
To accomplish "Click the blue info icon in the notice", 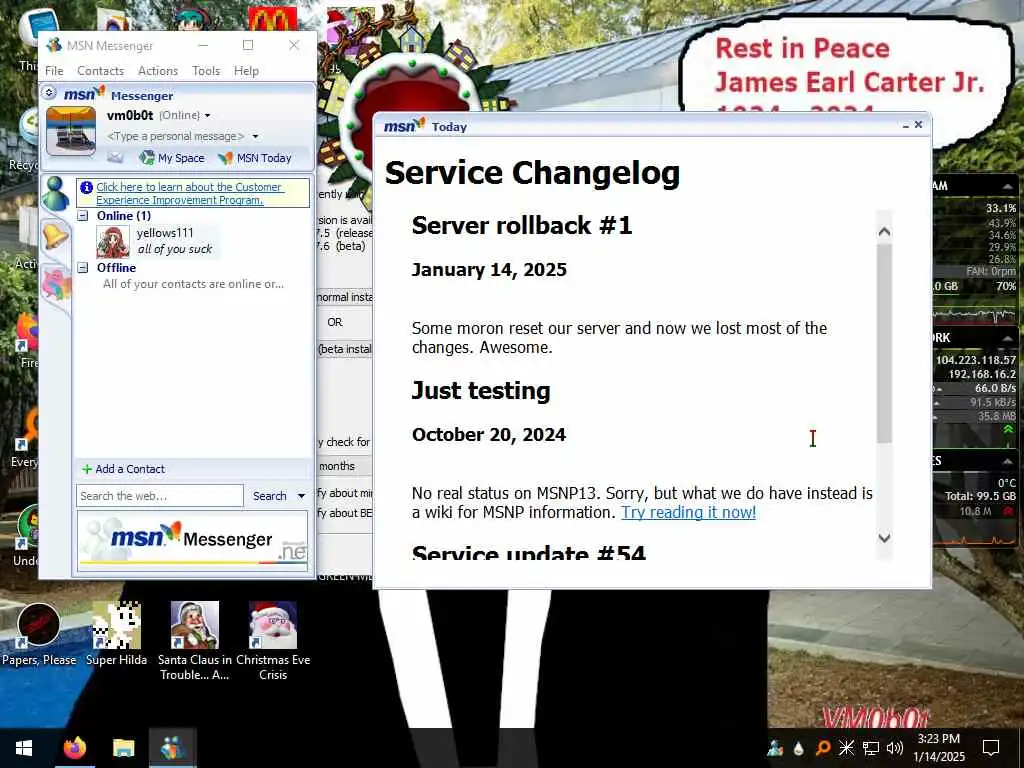I will pos(86,187).
